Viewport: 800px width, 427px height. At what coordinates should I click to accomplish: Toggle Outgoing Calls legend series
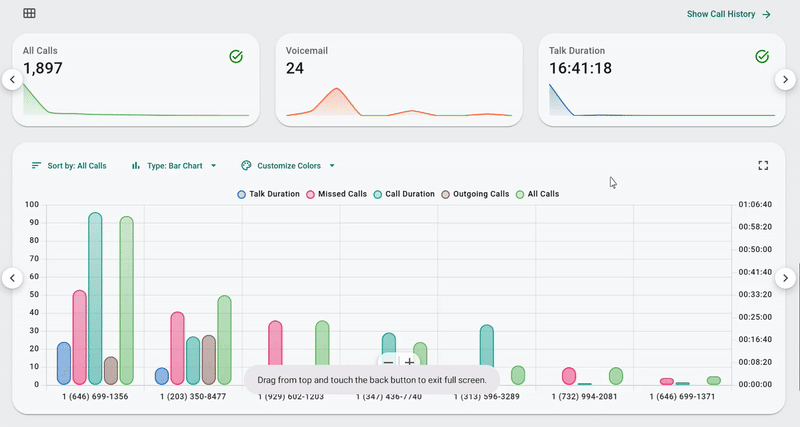tap(475, 194)
